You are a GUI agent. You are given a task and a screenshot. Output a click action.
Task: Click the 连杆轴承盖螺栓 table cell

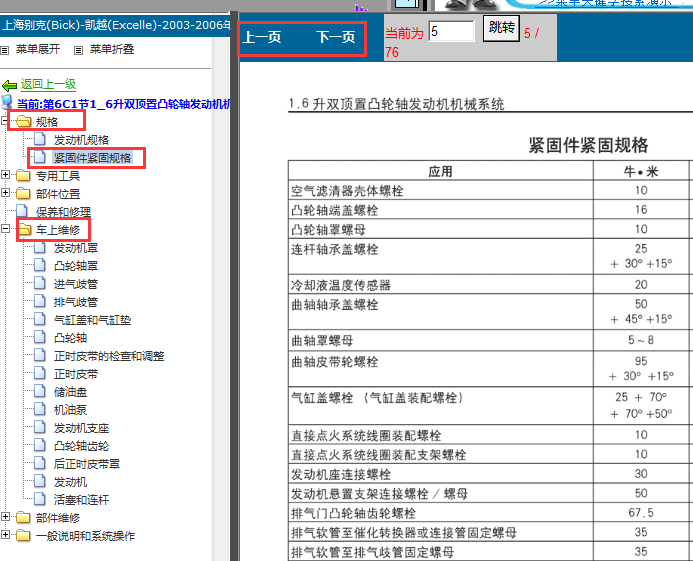[x=440, y=257]
